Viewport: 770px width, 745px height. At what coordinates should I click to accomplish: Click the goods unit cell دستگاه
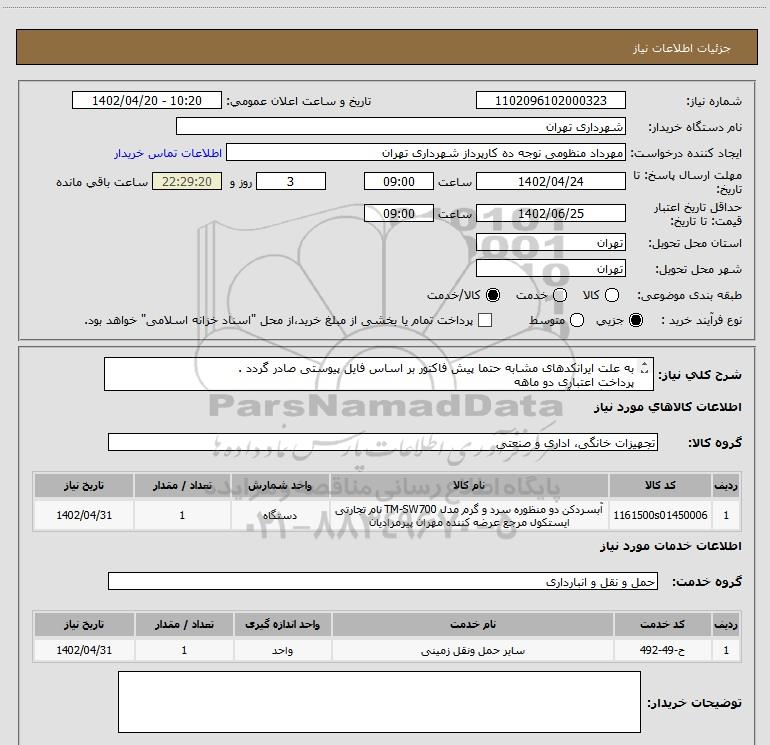click(x=280, y=515)
